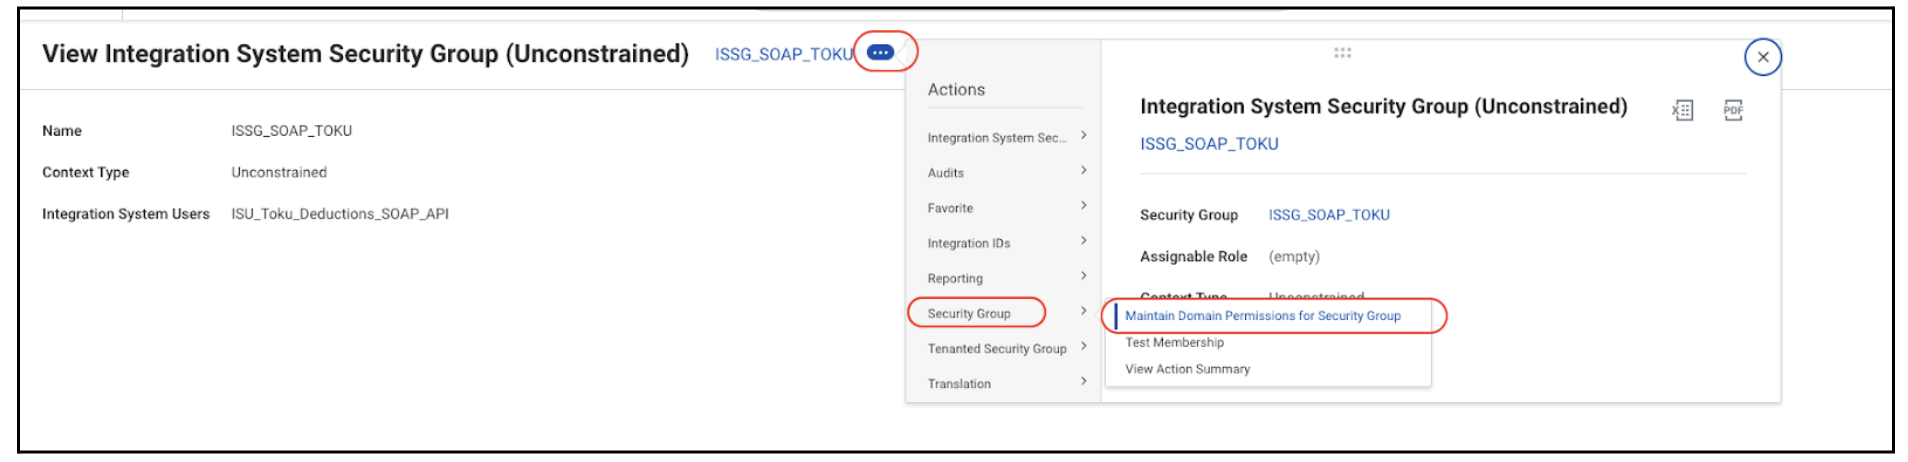Export to Excel icon

pos(1683,110)
